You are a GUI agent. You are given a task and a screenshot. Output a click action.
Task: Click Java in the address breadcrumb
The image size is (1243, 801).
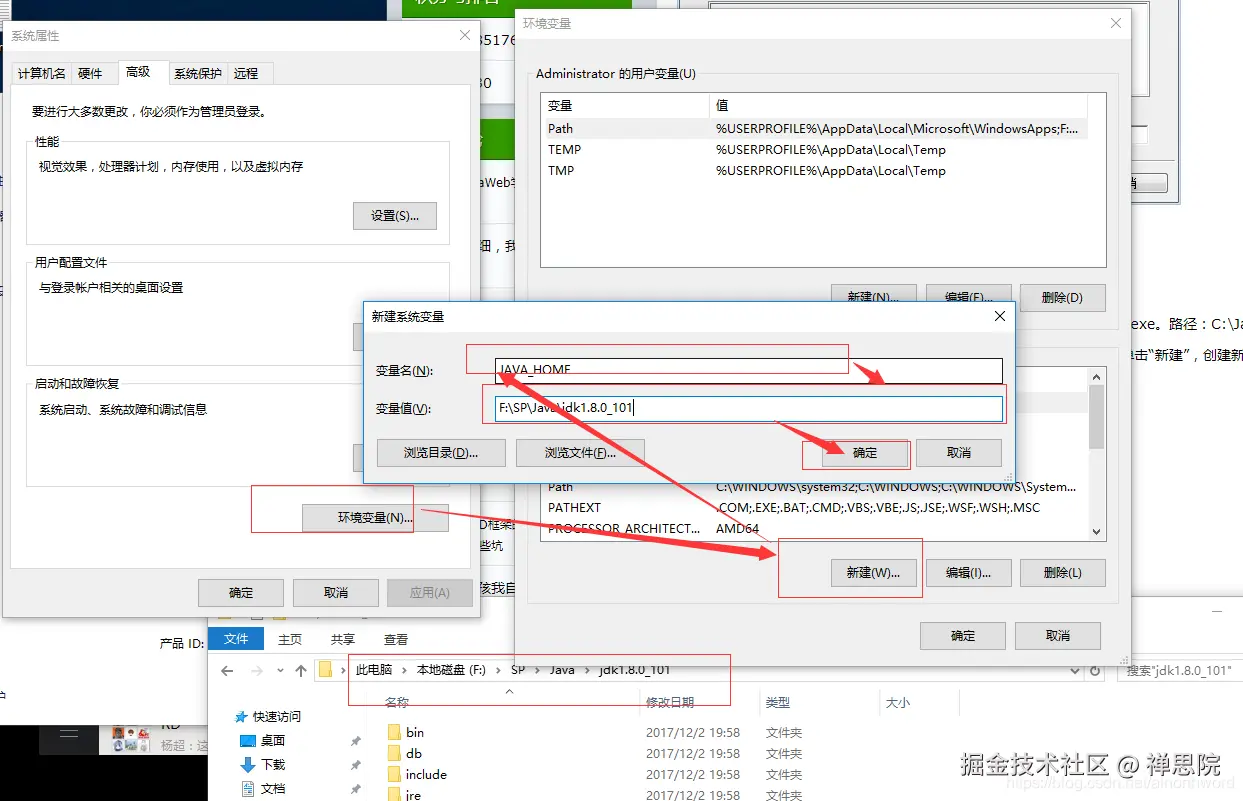[562, 670]
